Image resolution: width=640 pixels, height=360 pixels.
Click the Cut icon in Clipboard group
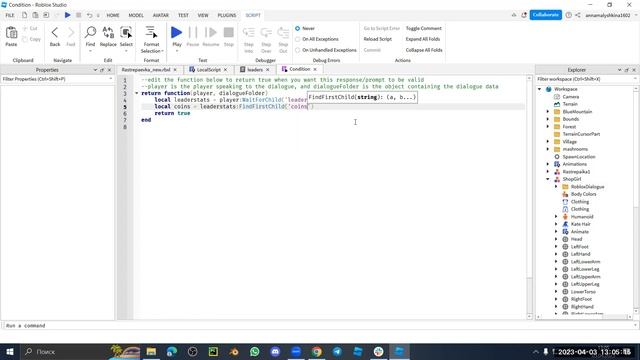(25, 29)
